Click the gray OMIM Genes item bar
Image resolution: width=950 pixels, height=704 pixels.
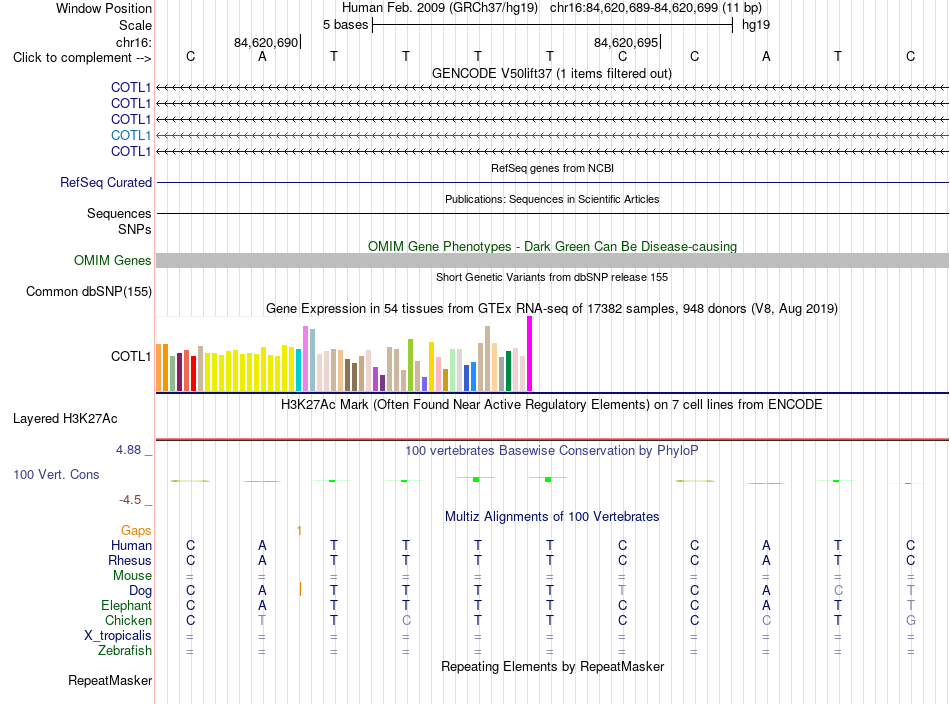coord(552,261)
